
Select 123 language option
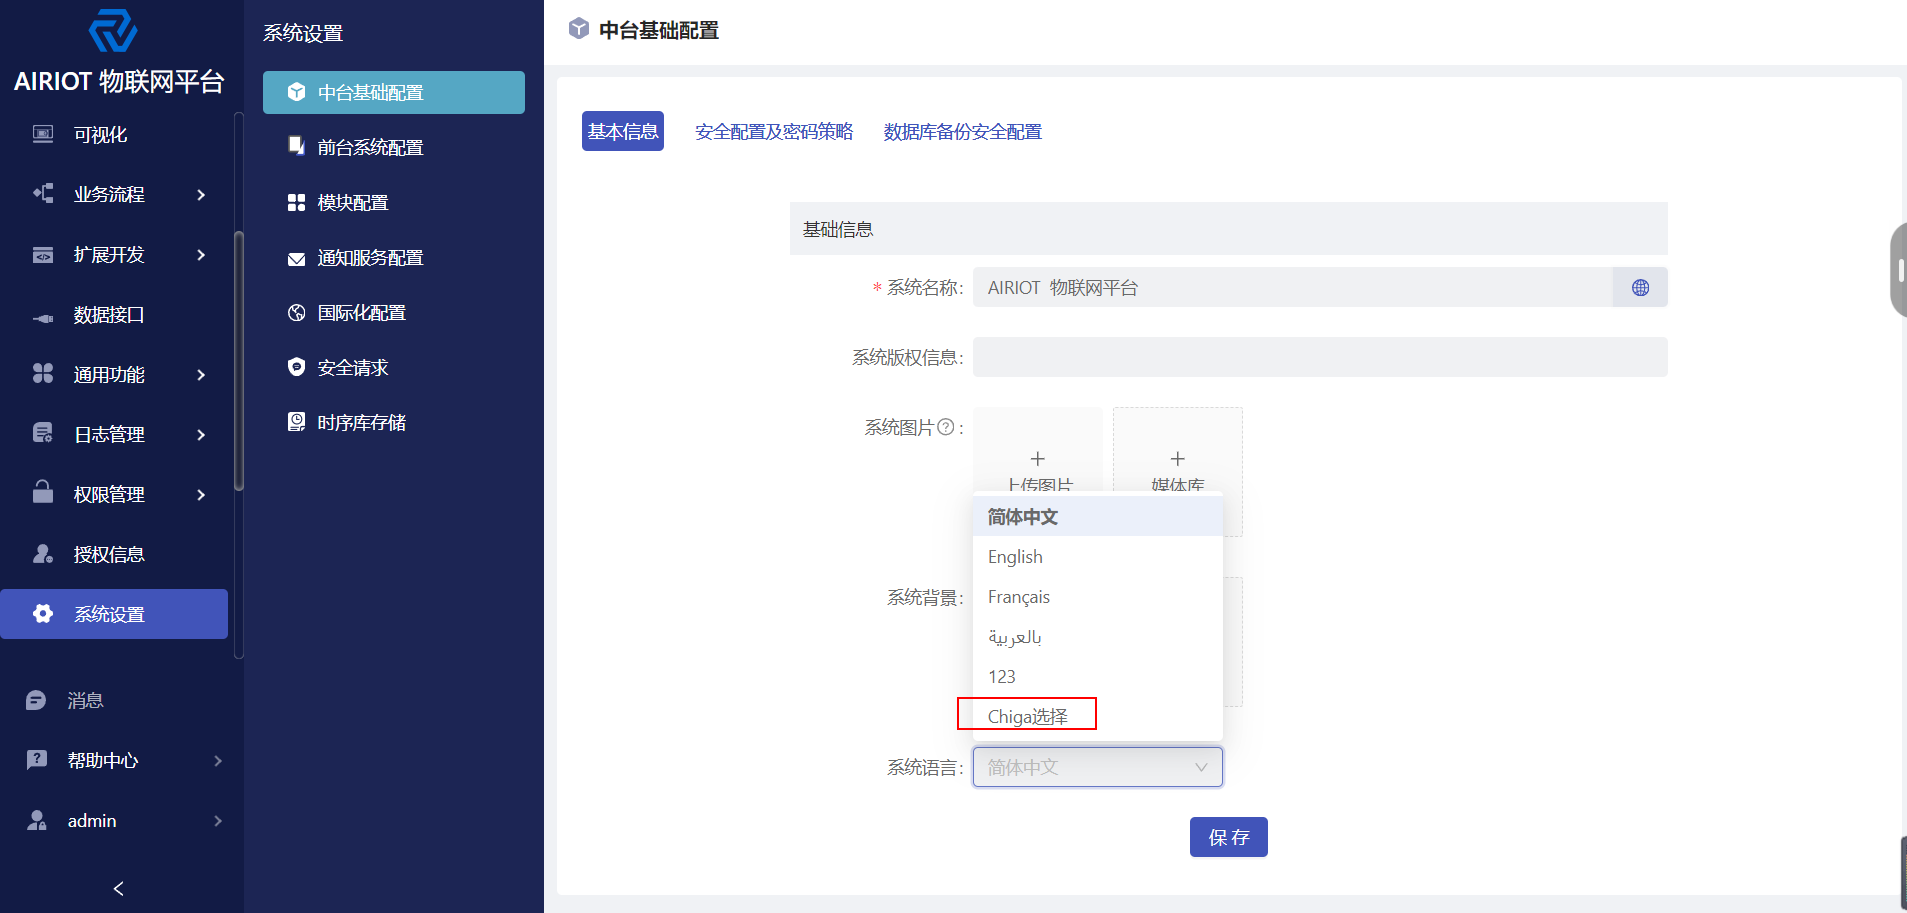click(x=1097, y=676)
